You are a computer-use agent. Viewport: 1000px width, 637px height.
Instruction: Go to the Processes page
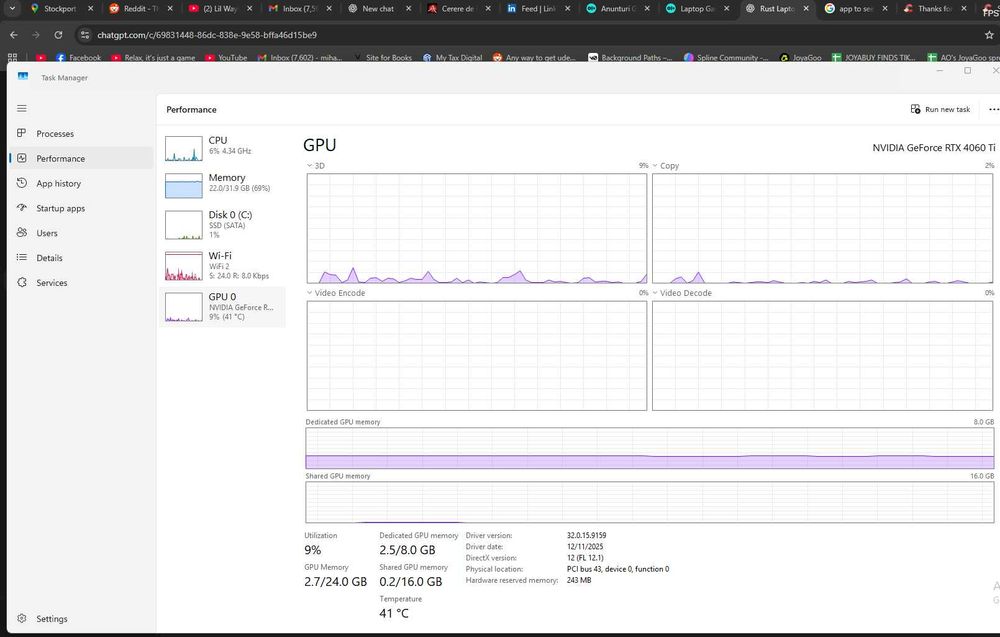(80, 134)
